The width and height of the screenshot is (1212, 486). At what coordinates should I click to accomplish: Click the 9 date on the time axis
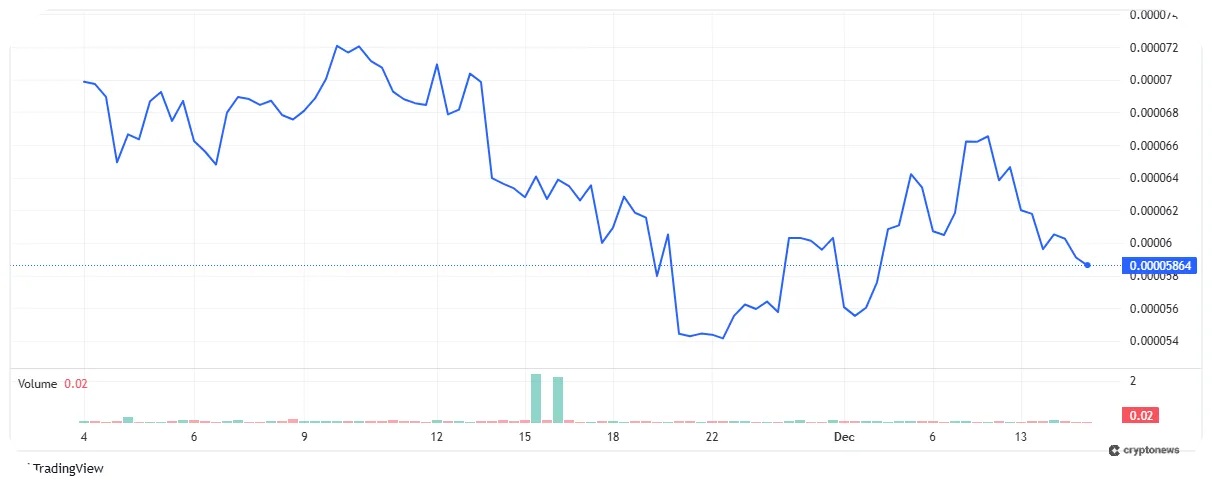pyautogui.click(x=304, y=437)
